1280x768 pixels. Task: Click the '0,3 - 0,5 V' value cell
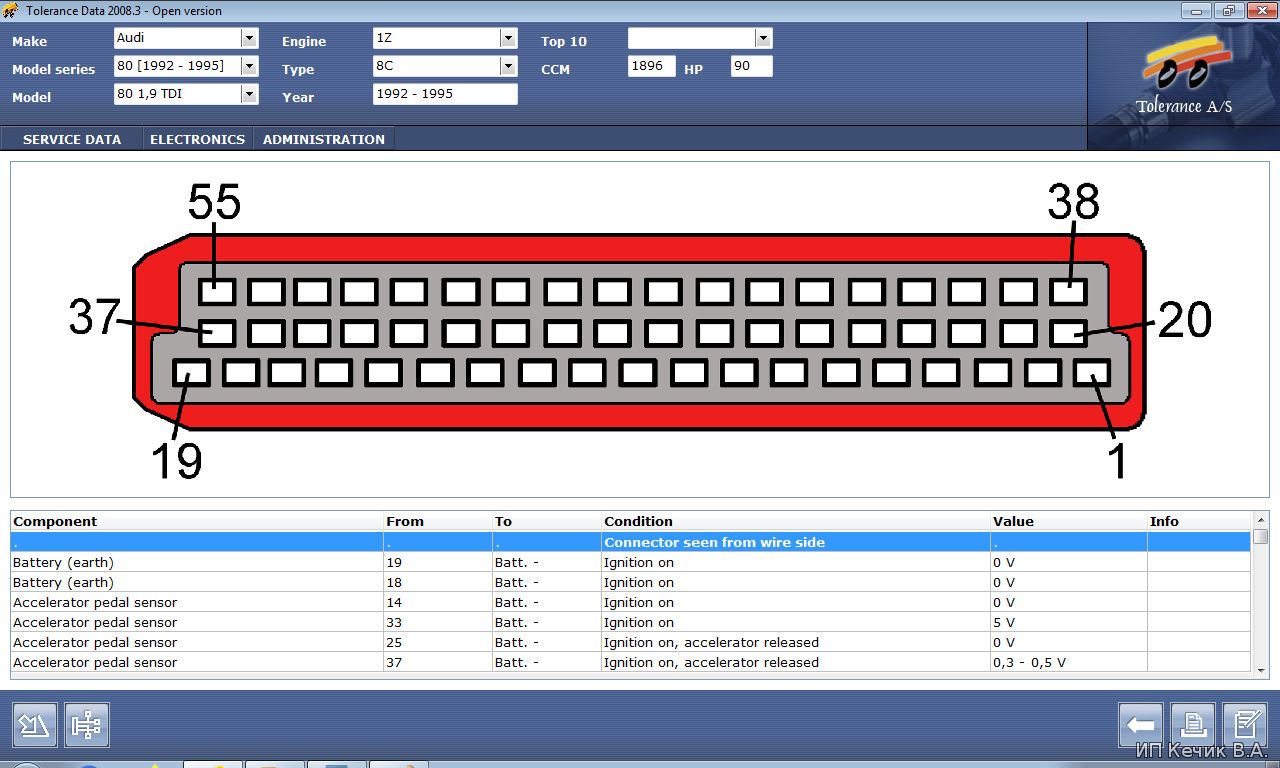coord(1069,662)
